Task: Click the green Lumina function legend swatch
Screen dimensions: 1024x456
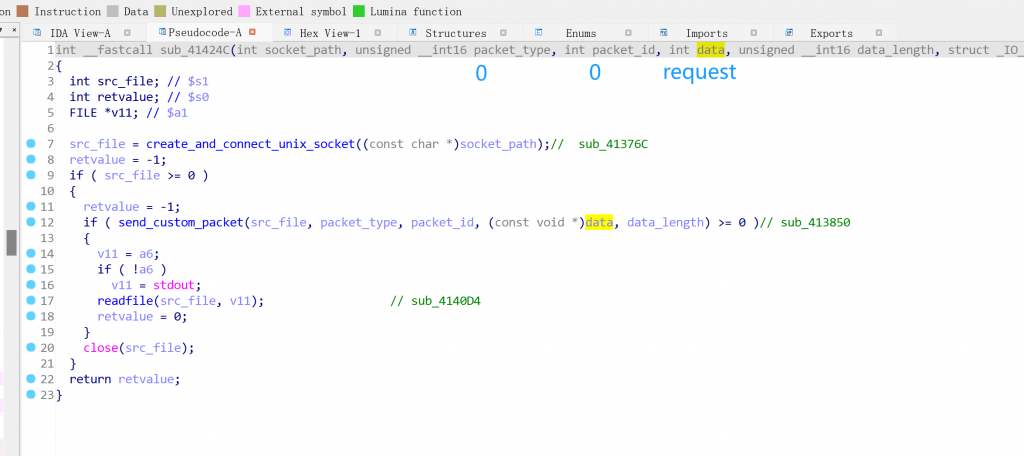Action: pyautogui.click(x=359, y=12)
